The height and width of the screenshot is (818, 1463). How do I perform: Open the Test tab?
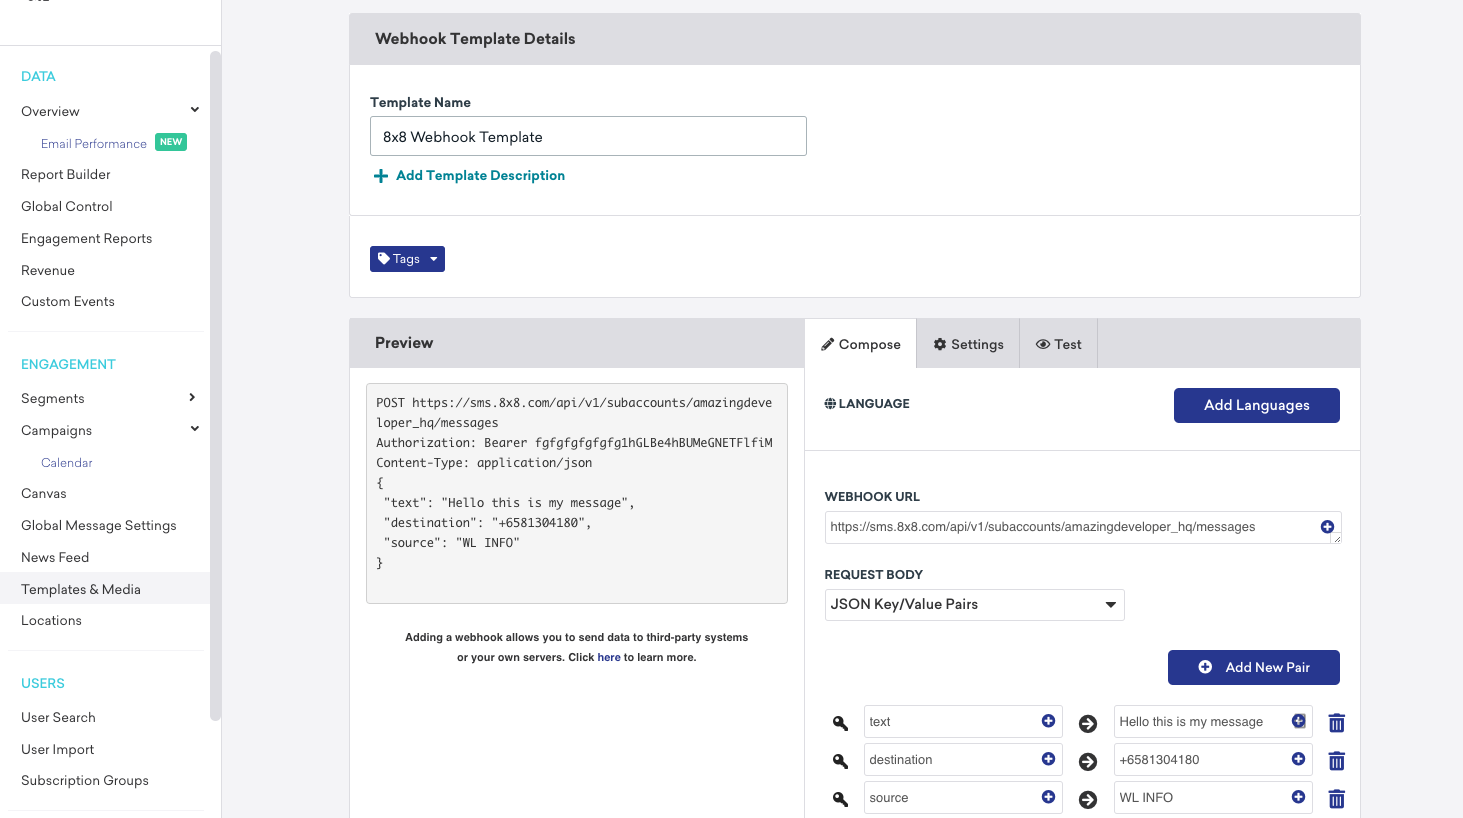tap(1058, 344)
